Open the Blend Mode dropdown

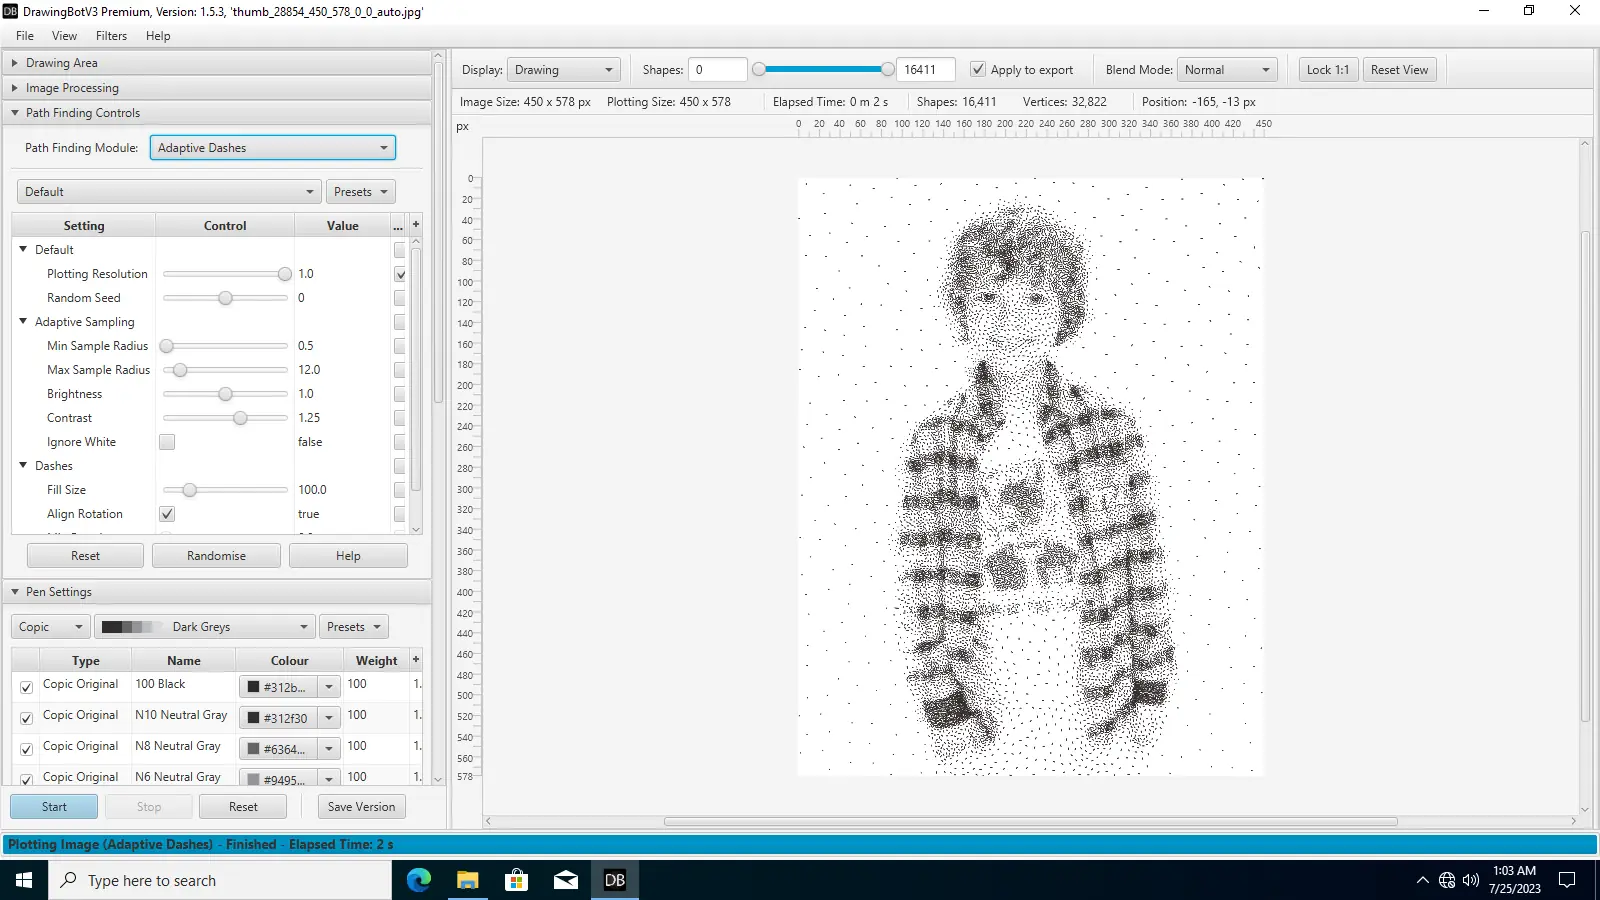(1227, 70)
